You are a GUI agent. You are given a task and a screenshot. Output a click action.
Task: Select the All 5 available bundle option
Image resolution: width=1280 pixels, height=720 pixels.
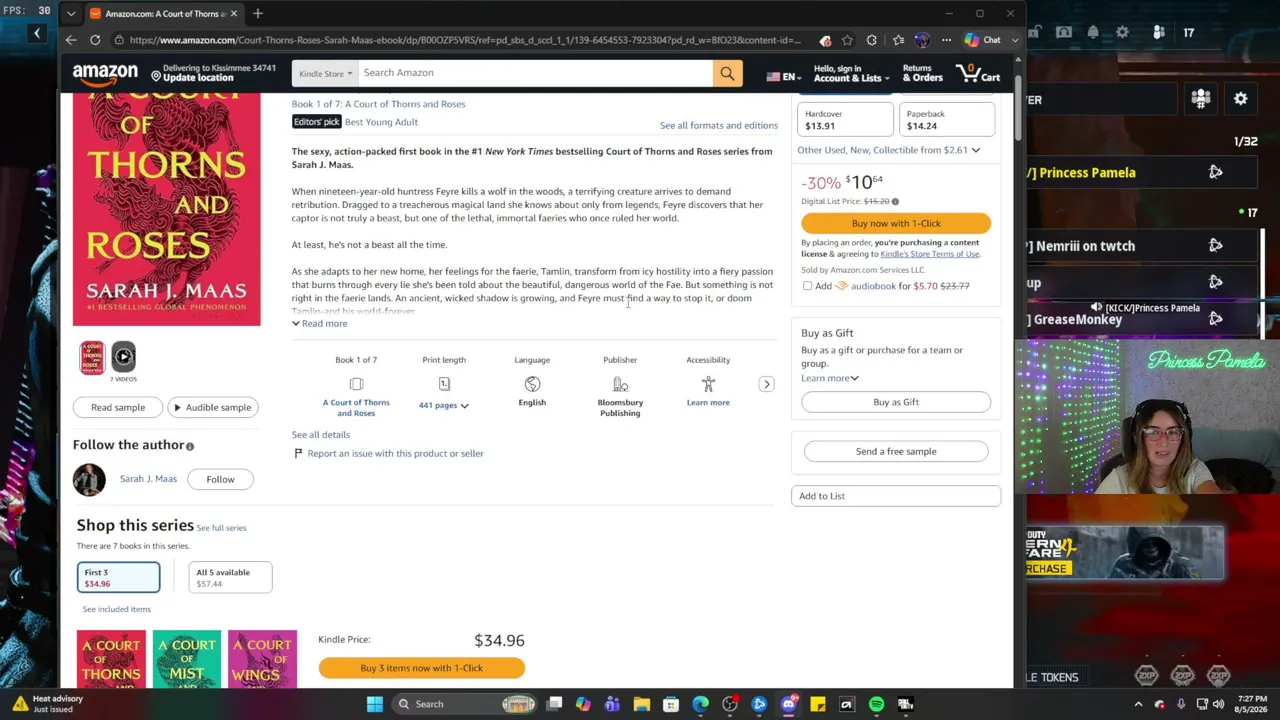(230, 577)
